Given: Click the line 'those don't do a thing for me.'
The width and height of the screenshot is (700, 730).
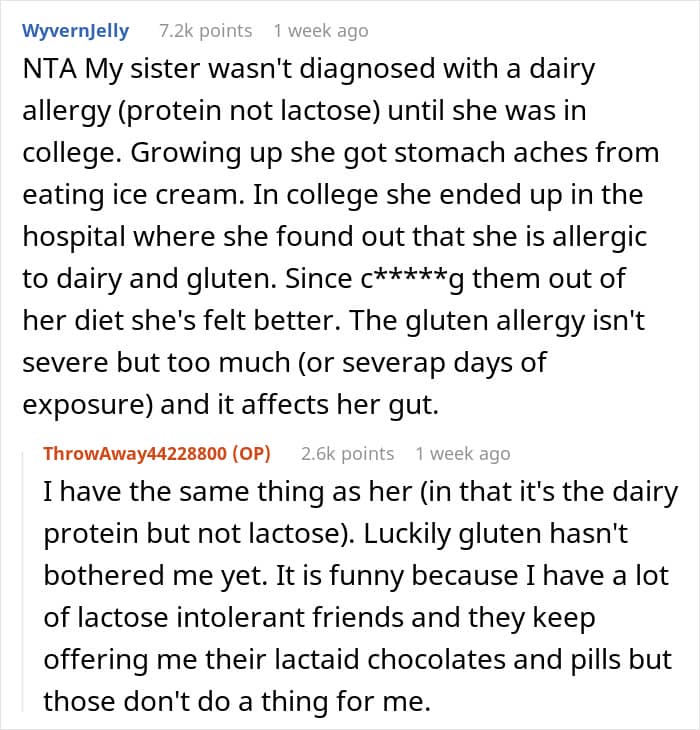Looking at the screenshot, I should (x=237, y=702).
